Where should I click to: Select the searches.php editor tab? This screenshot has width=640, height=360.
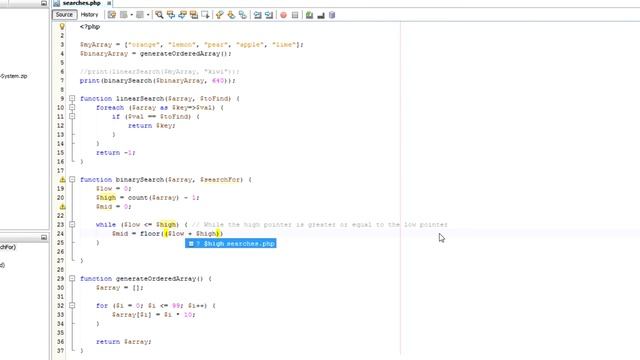pos(81,3)
